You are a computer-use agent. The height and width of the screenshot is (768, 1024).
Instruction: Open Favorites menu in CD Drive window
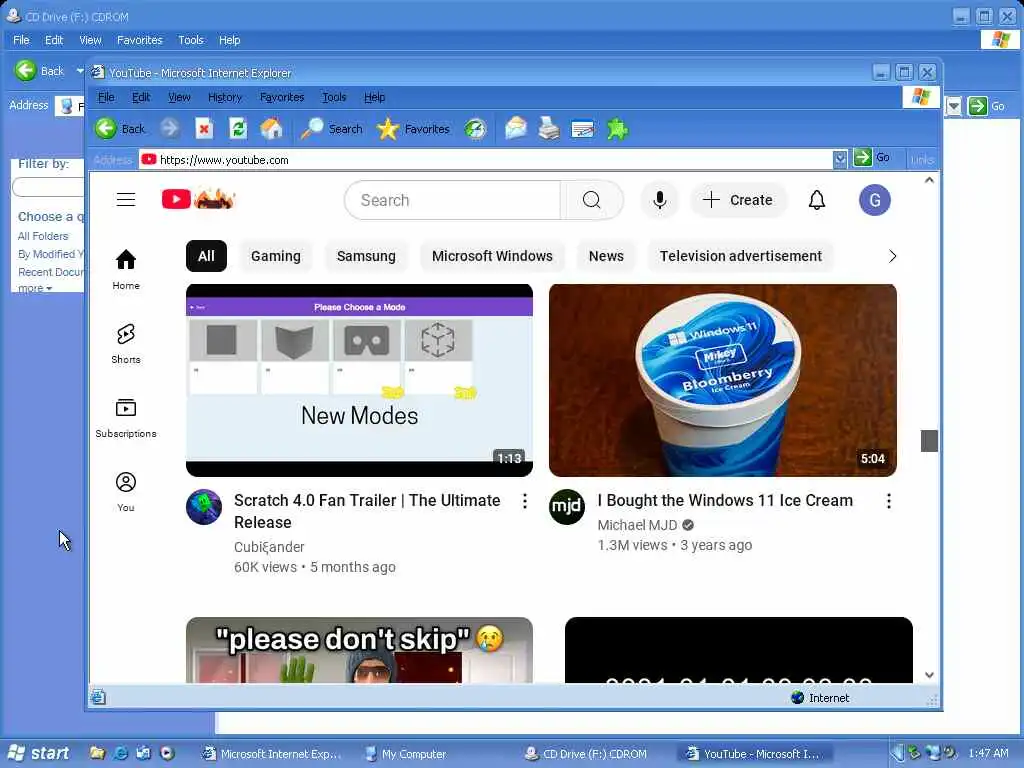[140, 40]
